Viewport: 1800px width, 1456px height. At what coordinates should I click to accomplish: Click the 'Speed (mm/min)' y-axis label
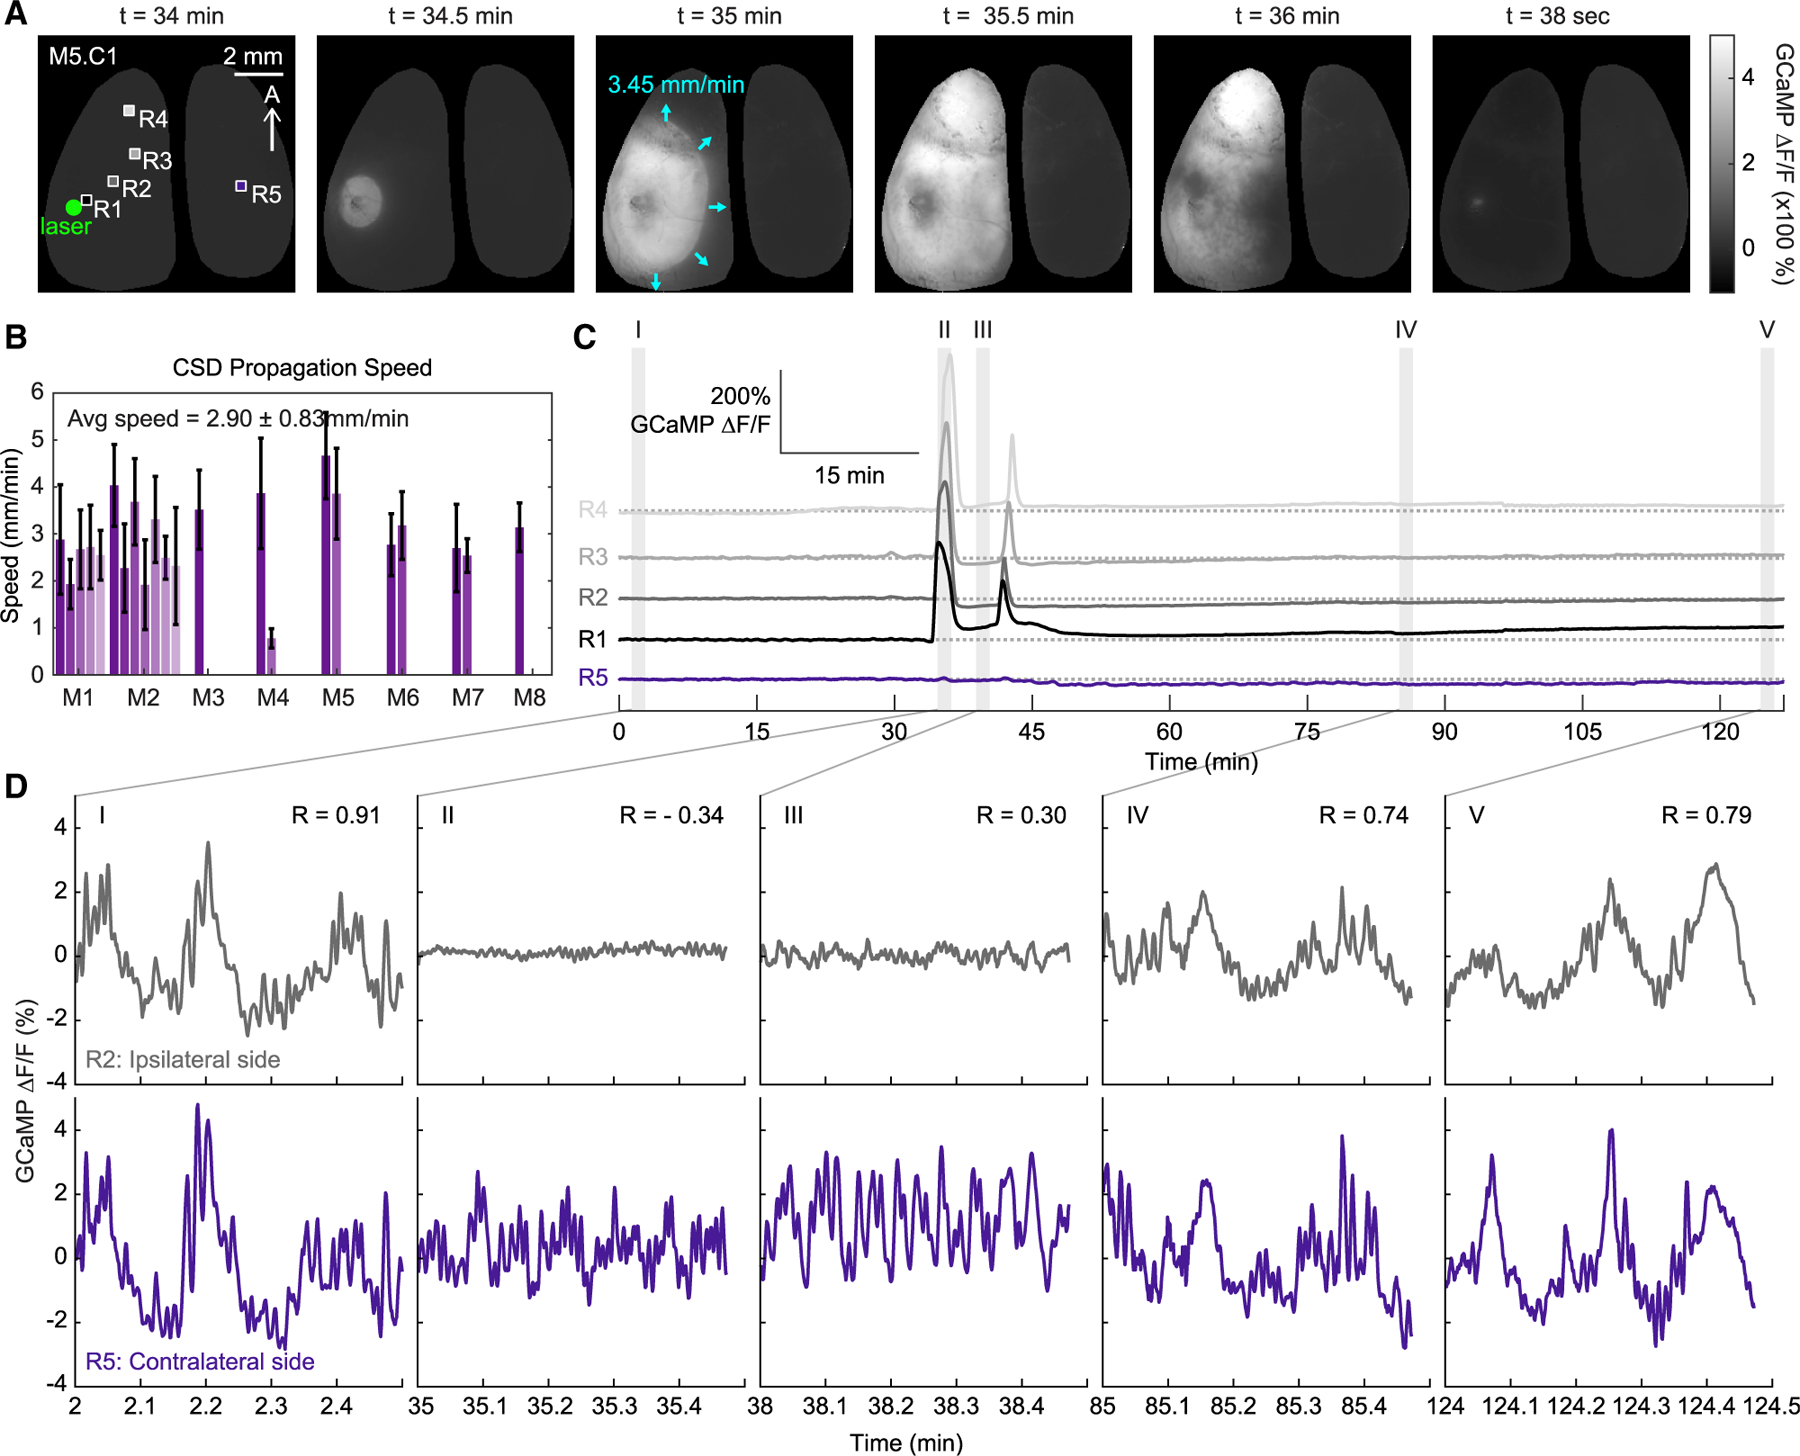pos(12,535)
